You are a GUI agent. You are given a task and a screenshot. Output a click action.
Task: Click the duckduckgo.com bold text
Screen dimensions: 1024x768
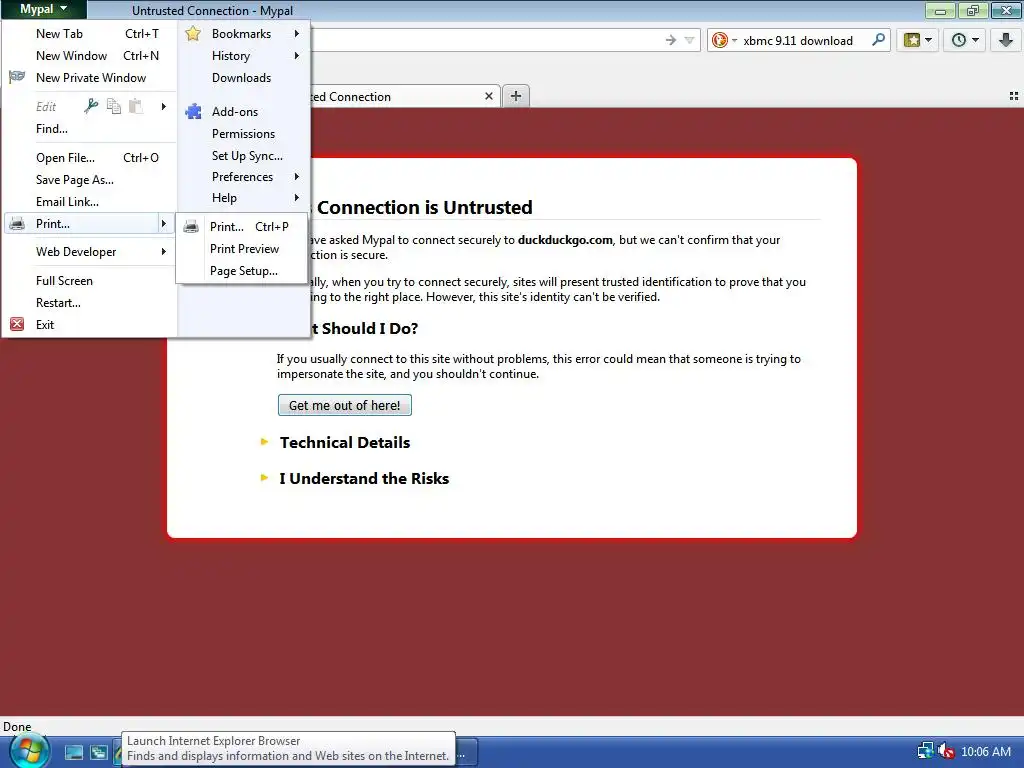pos(565,240)
